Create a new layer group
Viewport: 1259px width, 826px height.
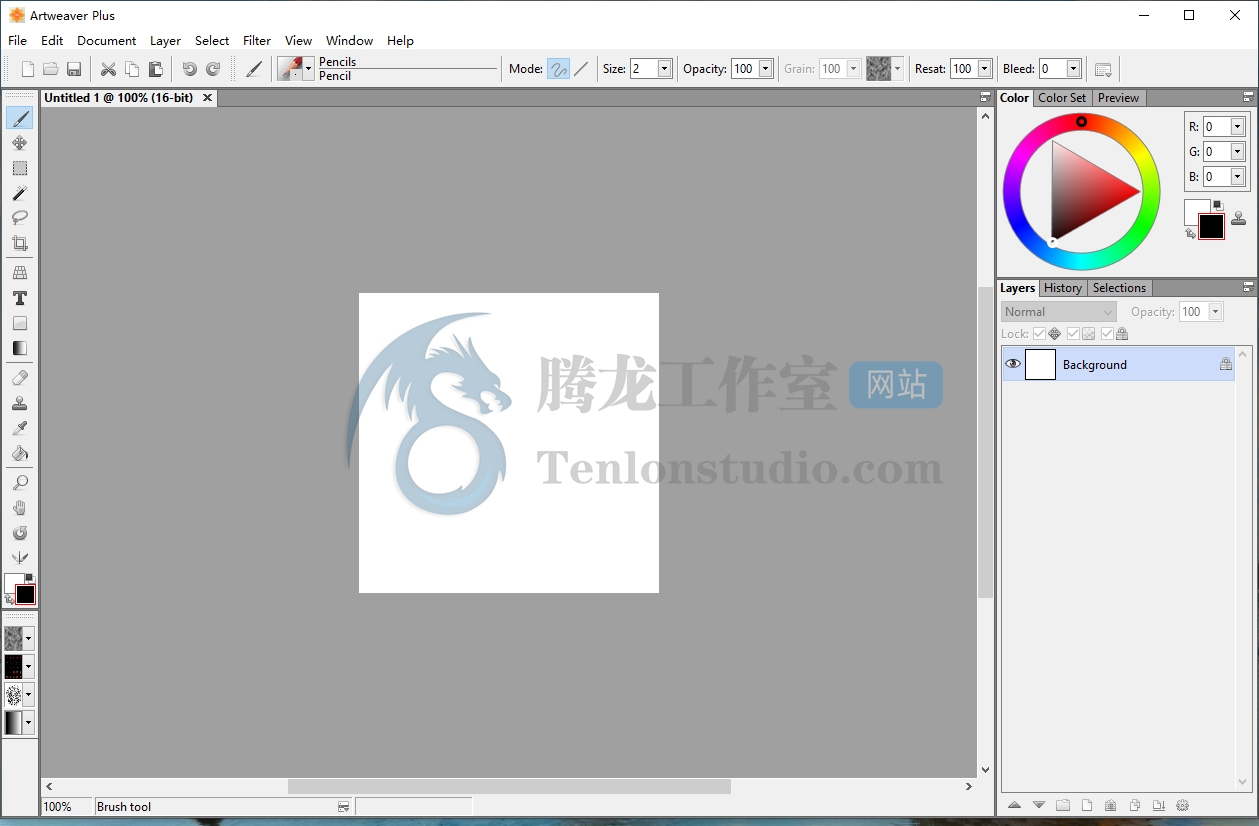point(1063,805)
